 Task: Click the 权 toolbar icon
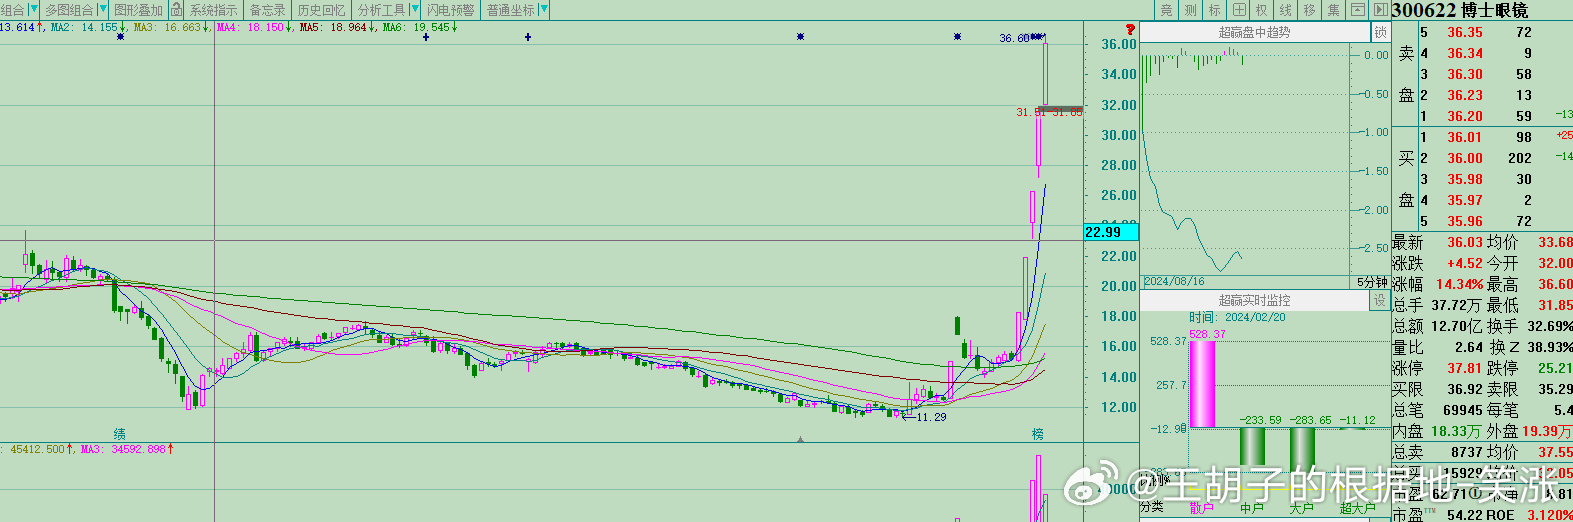click(1261, 10)
